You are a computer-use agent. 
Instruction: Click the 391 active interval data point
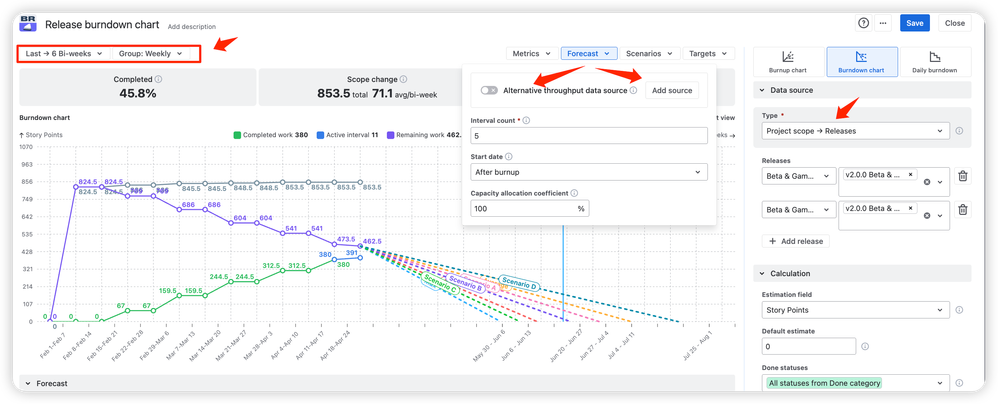[361, 258]
